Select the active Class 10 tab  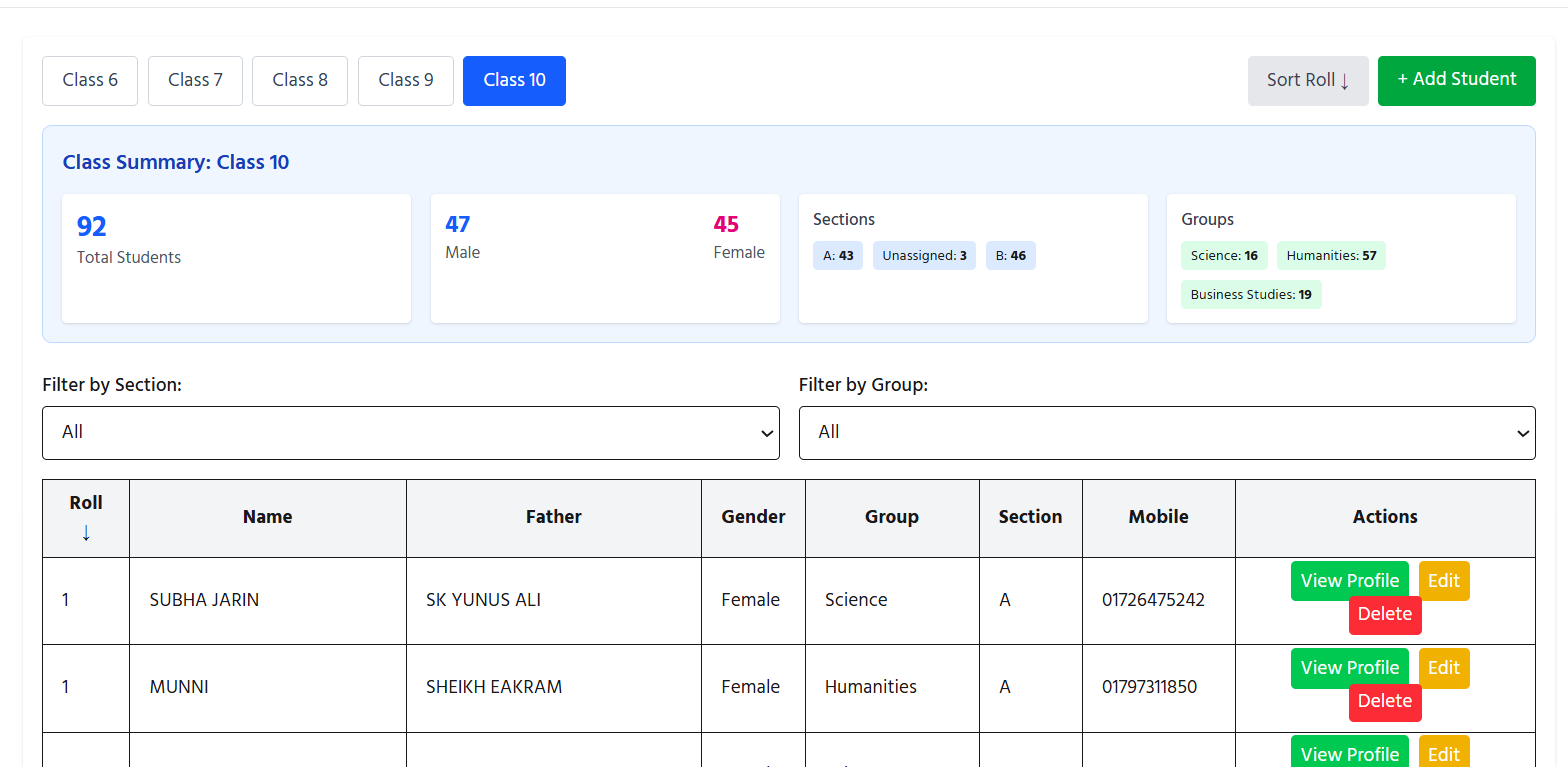tap(514, 80)
